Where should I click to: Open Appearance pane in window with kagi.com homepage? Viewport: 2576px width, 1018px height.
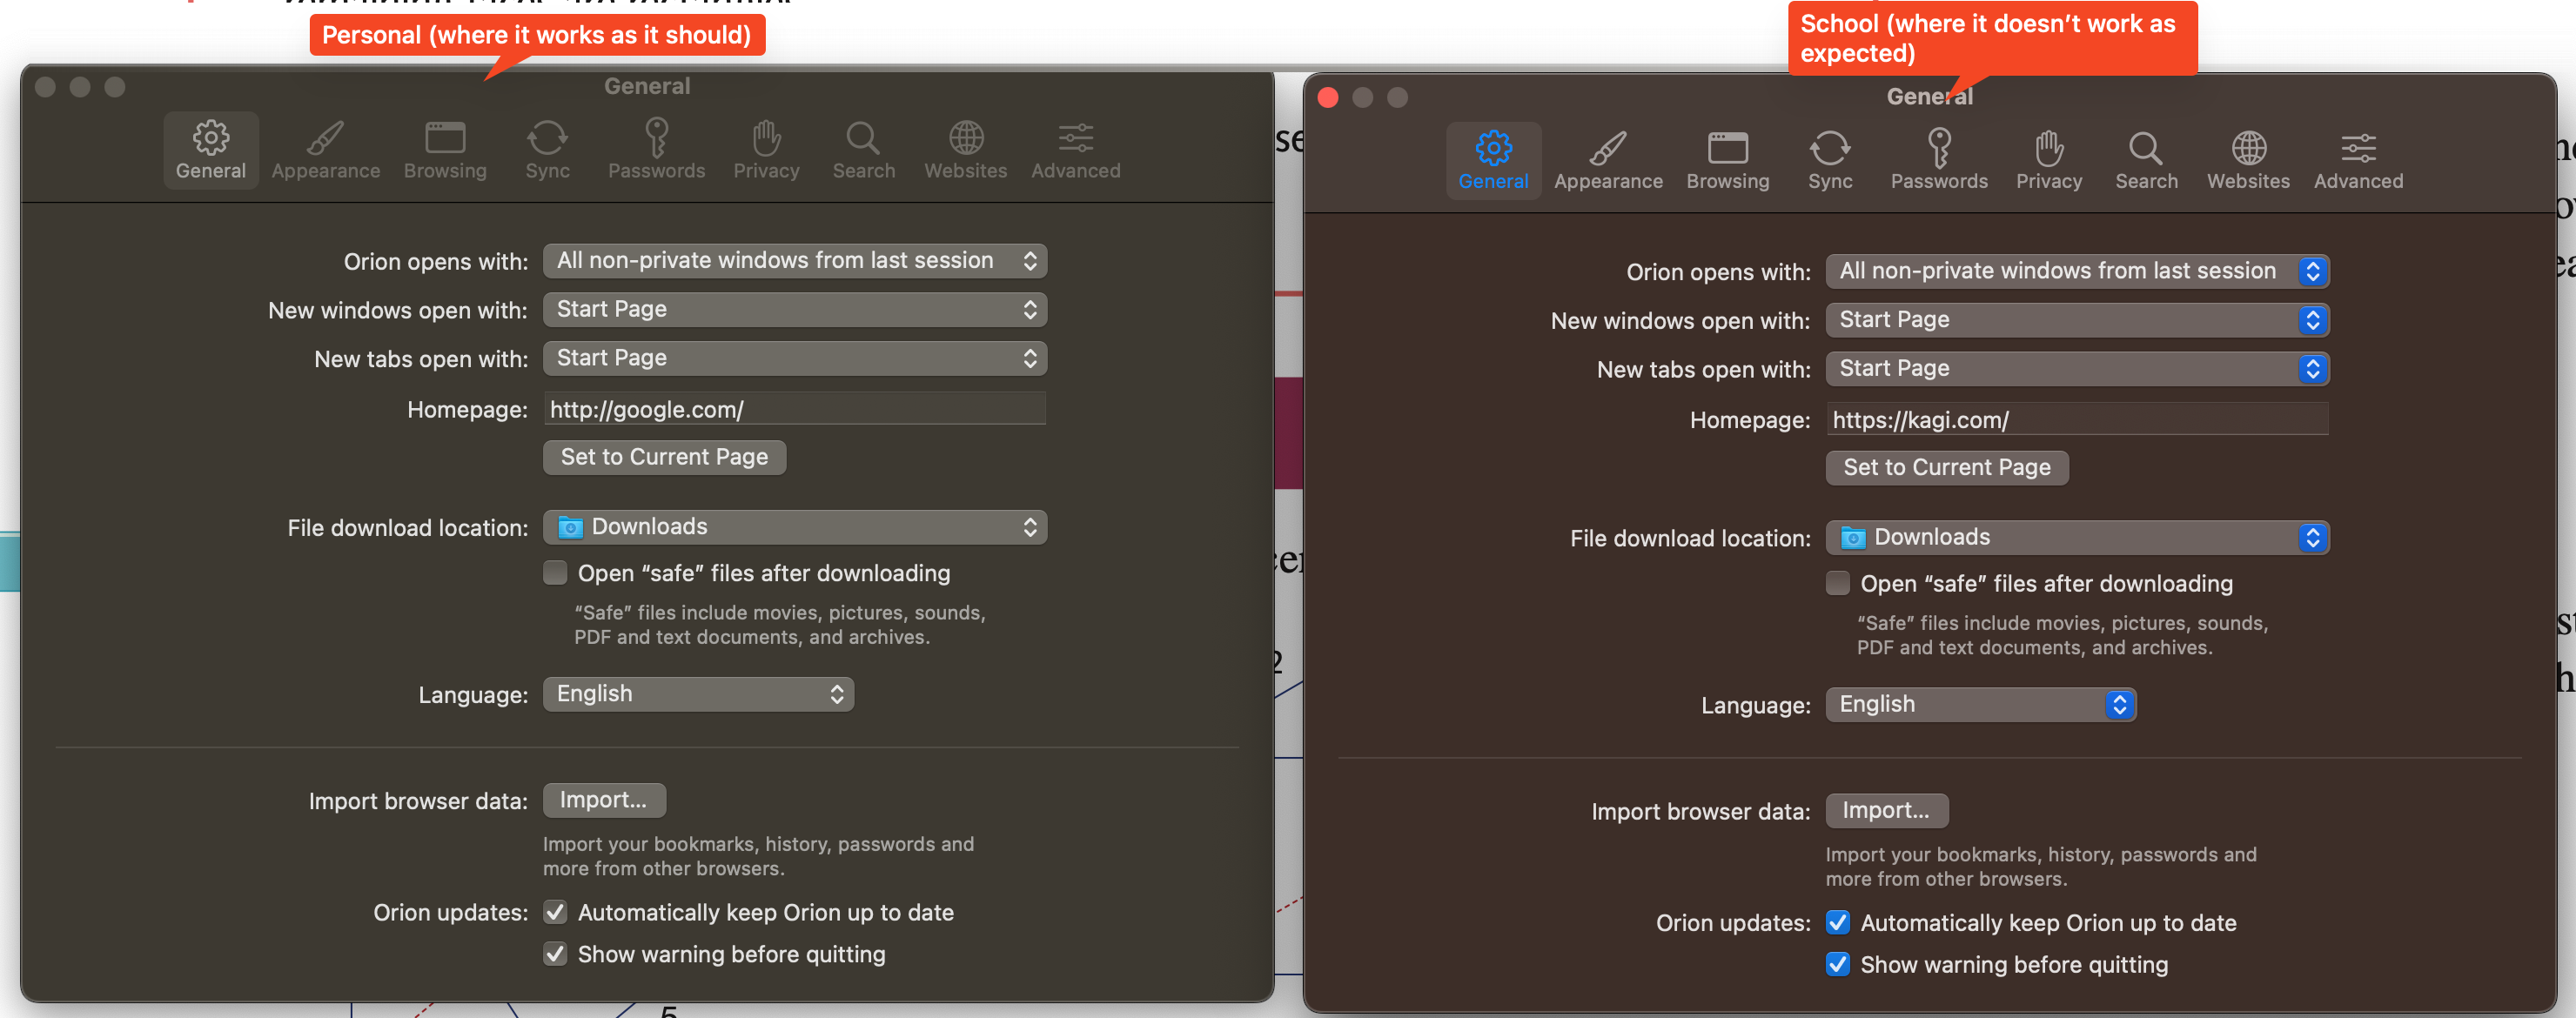[x=1607, y=160]
